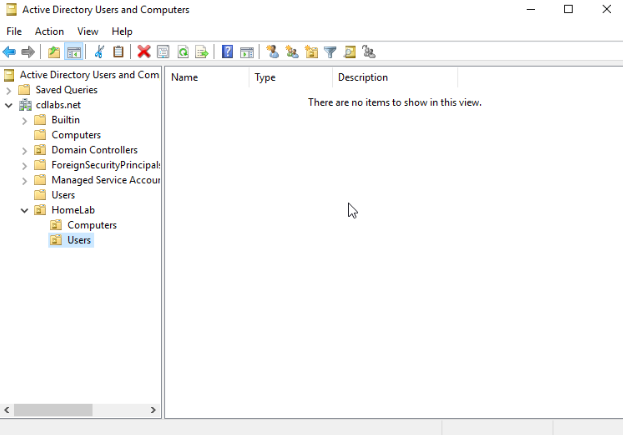Click tree pane scrollbar left arrow
This screenshot has width=623, height=435.
[x=7, y=410]
